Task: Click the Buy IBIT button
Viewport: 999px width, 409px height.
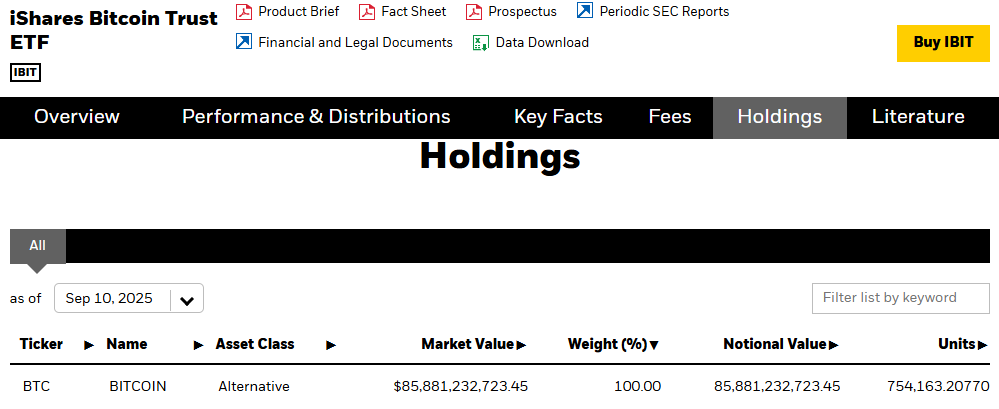Action: click(943, 43)
